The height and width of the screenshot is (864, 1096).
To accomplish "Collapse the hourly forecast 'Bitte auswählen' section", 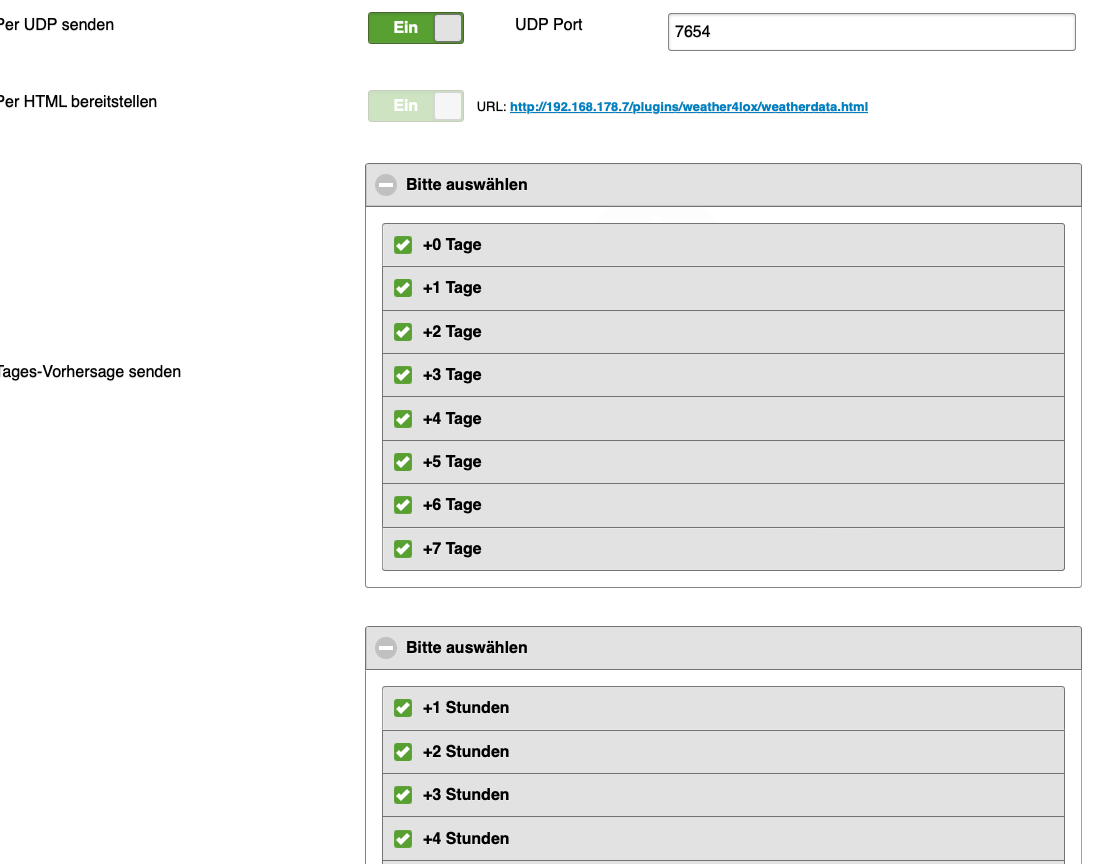I will pos(466,648).
